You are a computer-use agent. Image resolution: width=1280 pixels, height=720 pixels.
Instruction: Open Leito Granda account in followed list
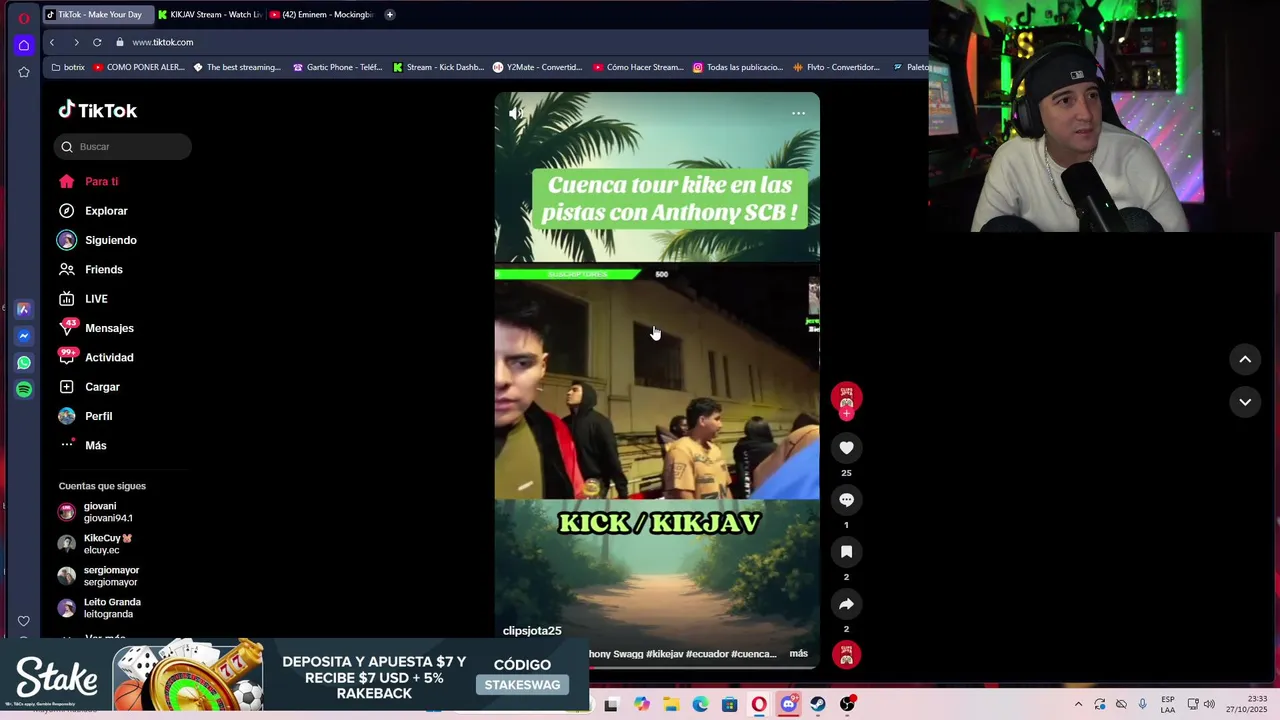point(100,608)
